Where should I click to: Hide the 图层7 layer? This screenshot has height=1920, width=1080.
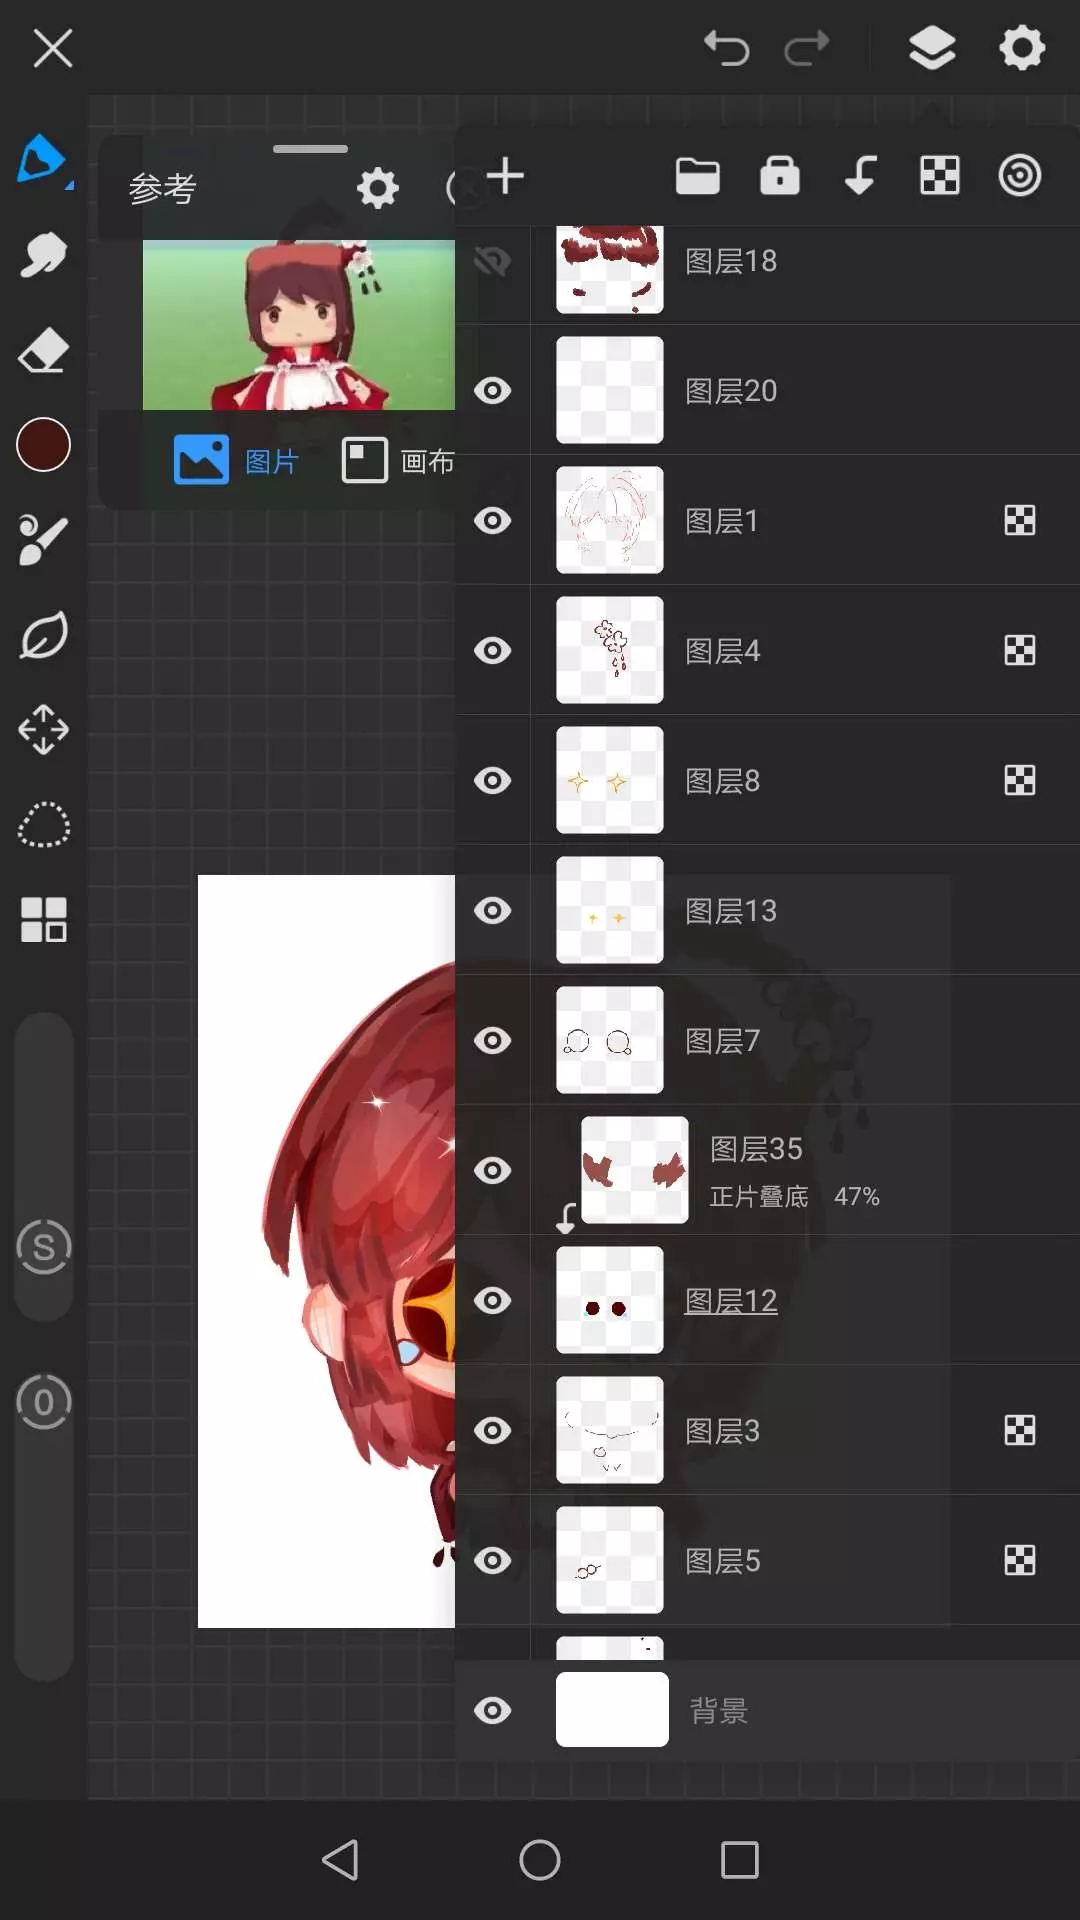click(492, 1040)
